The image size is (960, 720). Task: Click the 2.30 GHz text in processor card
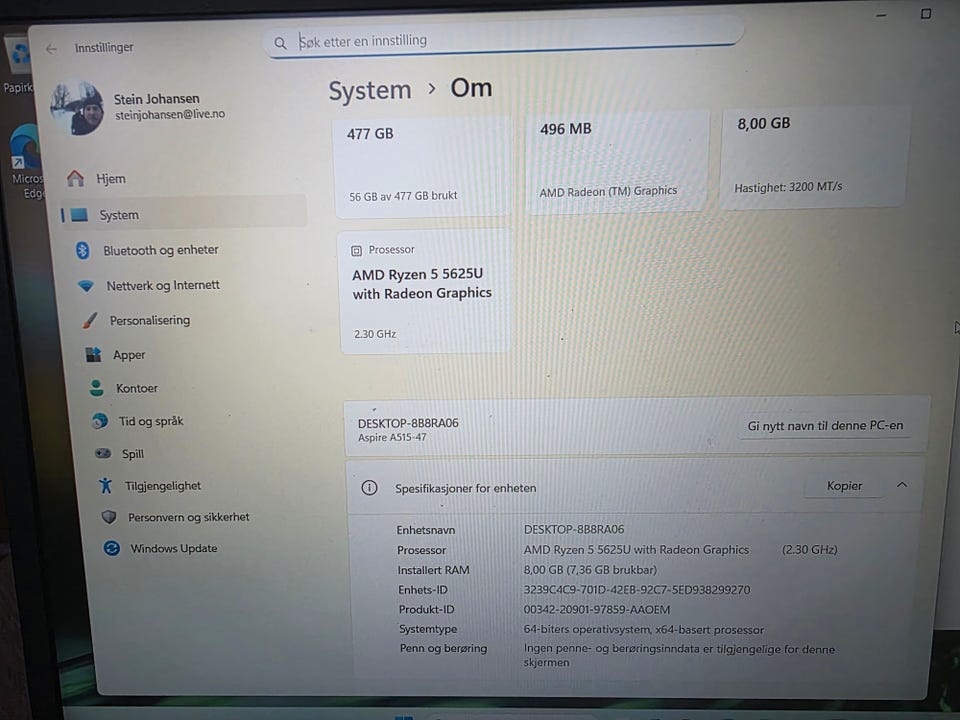tap(375, 334)
